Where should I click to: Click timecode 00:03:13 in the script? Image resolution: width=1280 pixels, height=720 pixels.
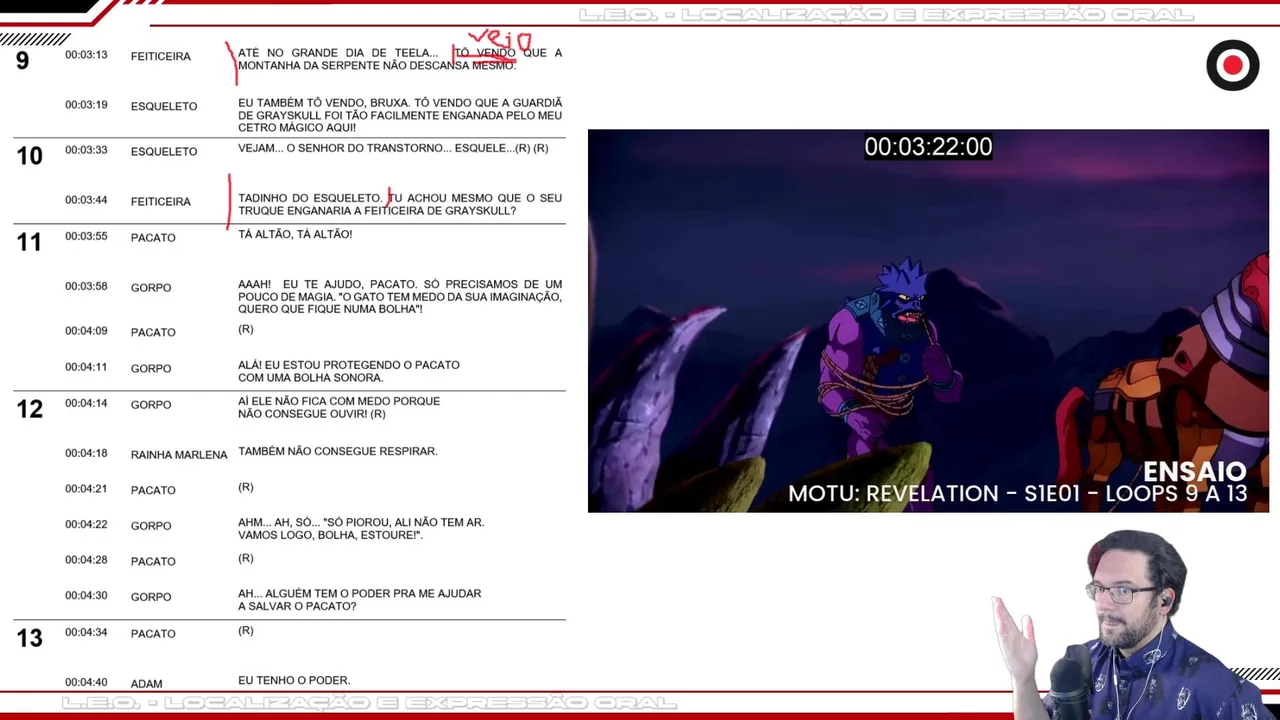click(86, 55)
